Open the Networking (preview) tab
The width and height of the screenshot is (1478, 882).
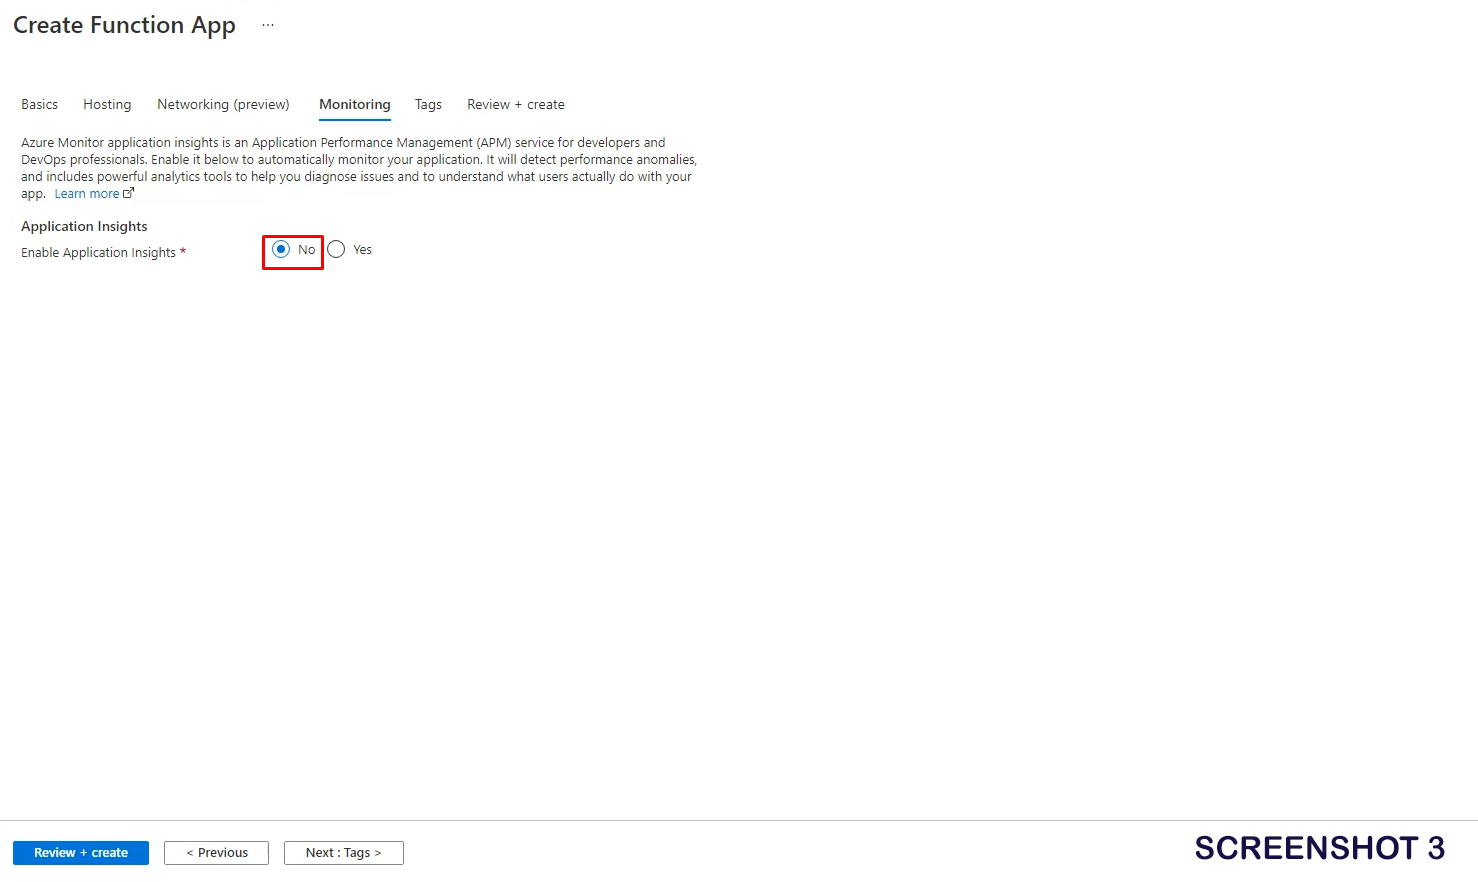coord(223,104)
